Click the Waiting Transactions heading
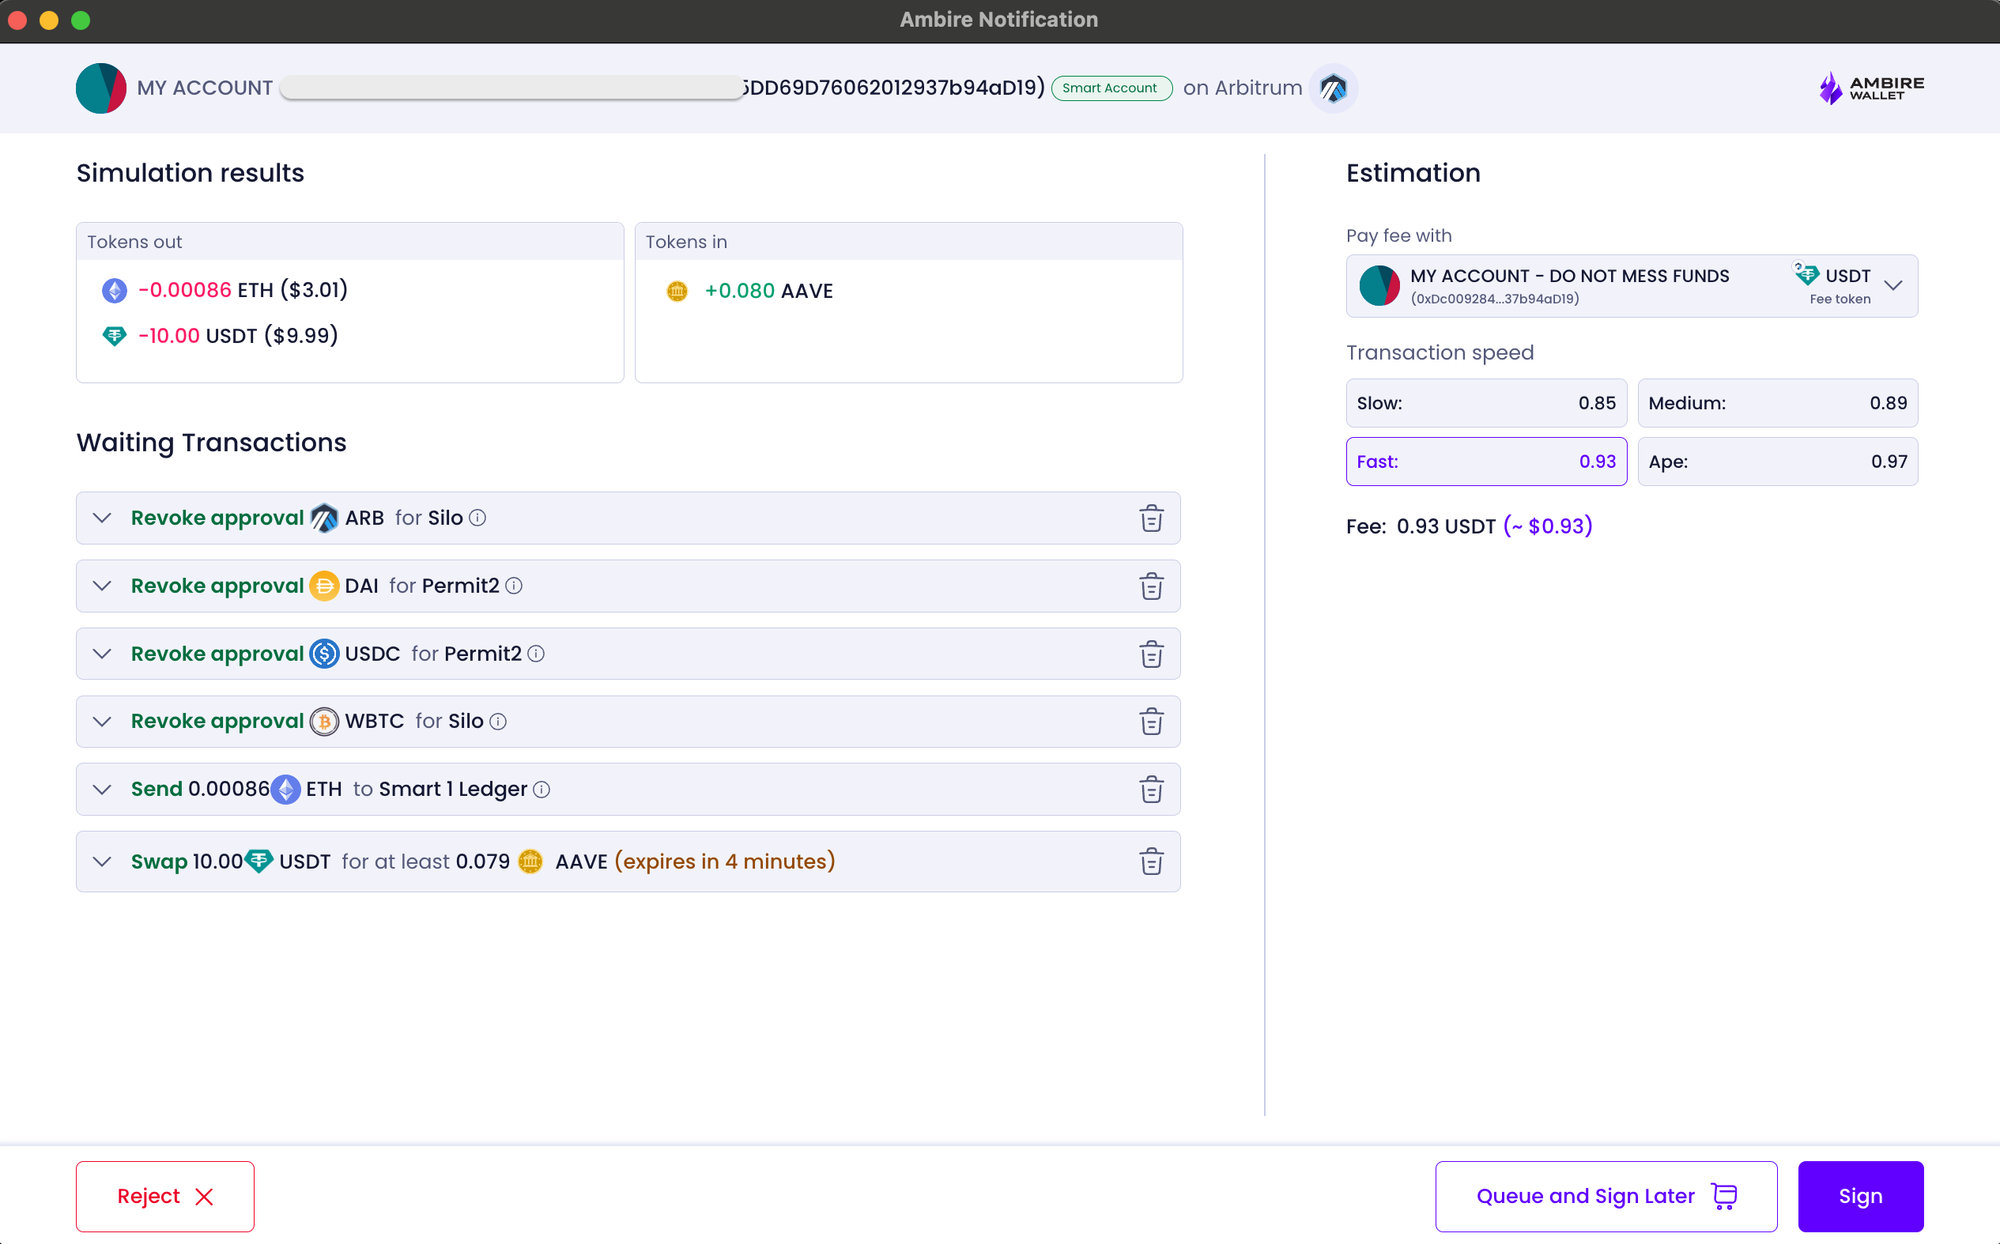The height and width of the screenshot is (1244, 2000). pos(211,443)
